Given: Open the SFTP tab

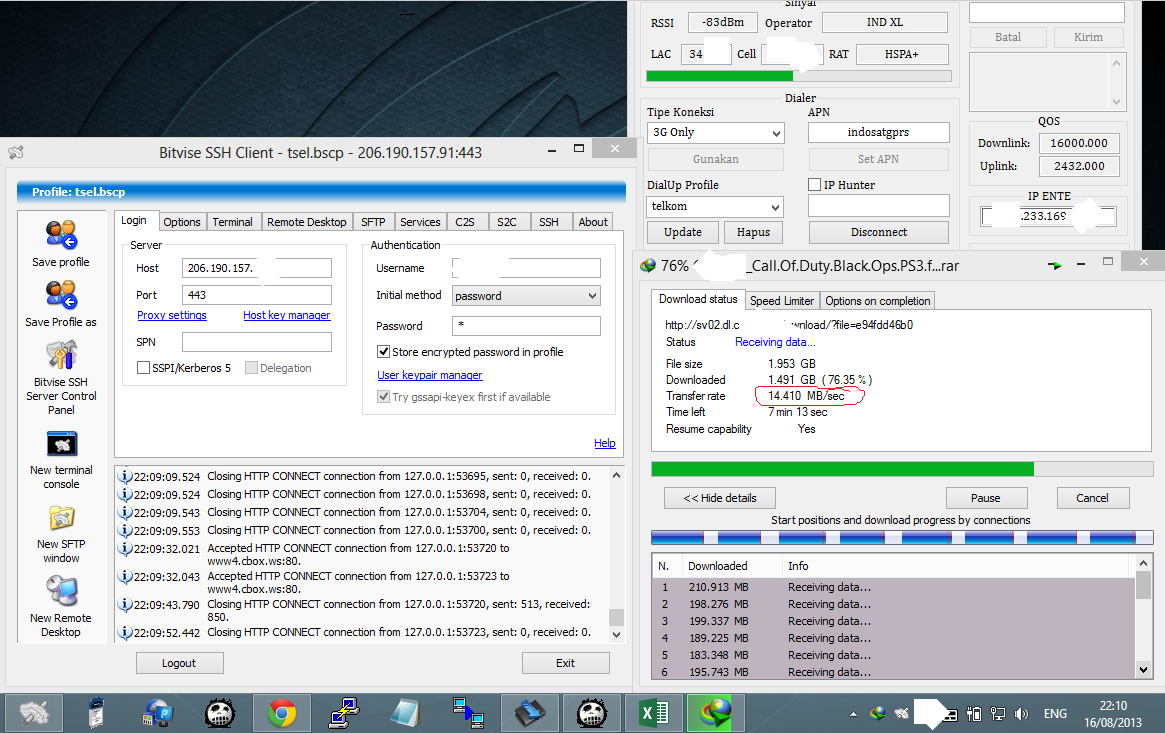Looking at the screenshot, I should [x=373, y=222].
